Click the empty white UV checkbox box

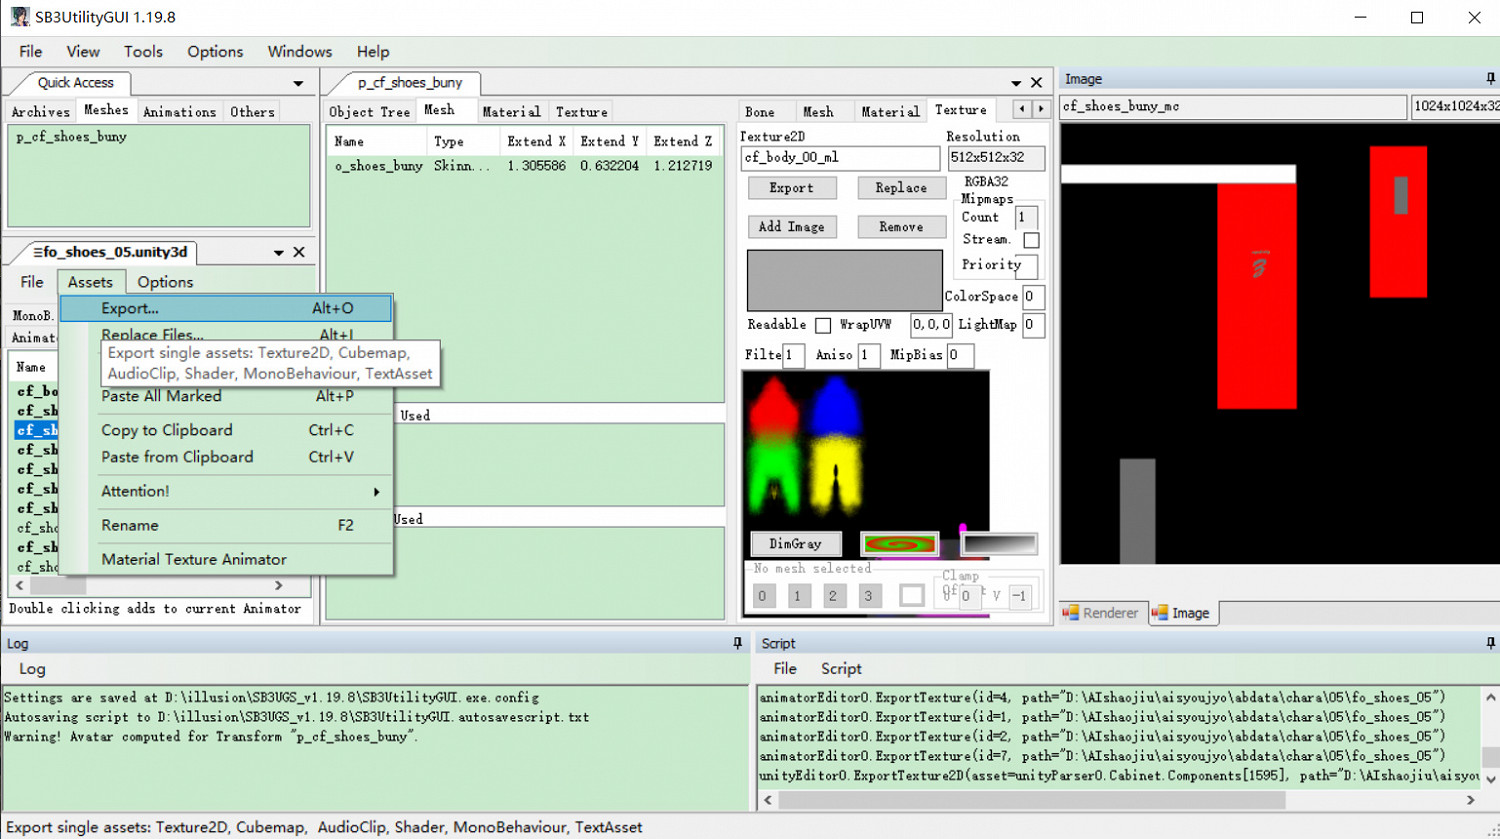click(x=911, y=596)
